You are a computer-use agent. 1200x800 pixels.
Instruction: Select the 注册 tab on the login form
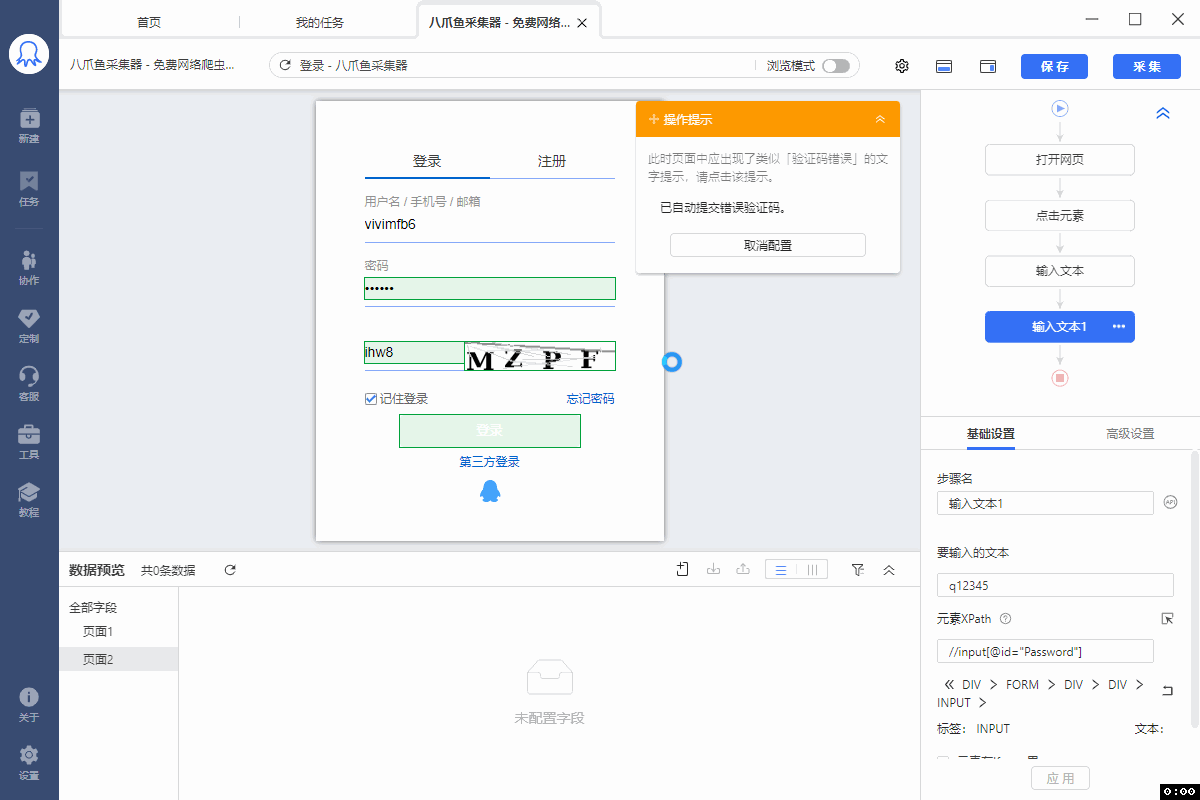(552, 161)
